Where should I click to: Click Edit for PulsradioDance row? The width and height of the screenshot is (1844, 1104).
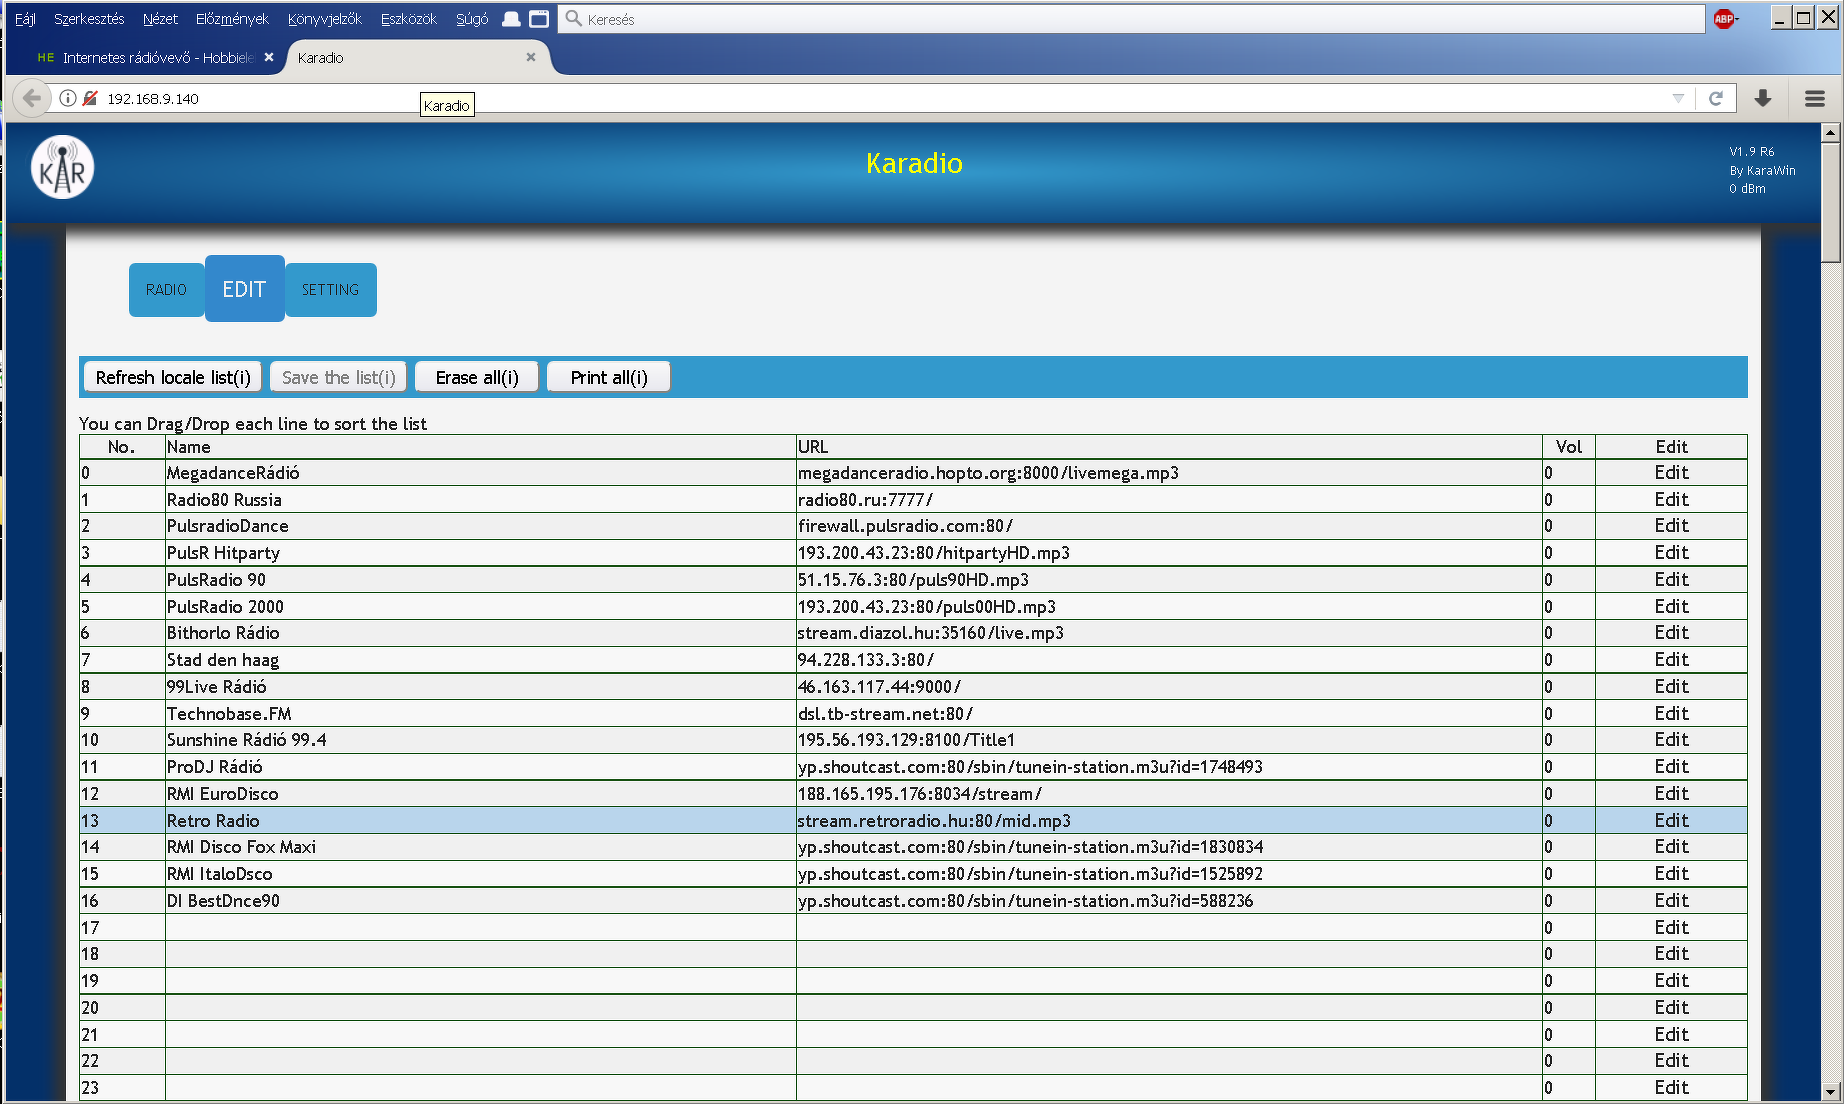click(x=1671, y=526)
